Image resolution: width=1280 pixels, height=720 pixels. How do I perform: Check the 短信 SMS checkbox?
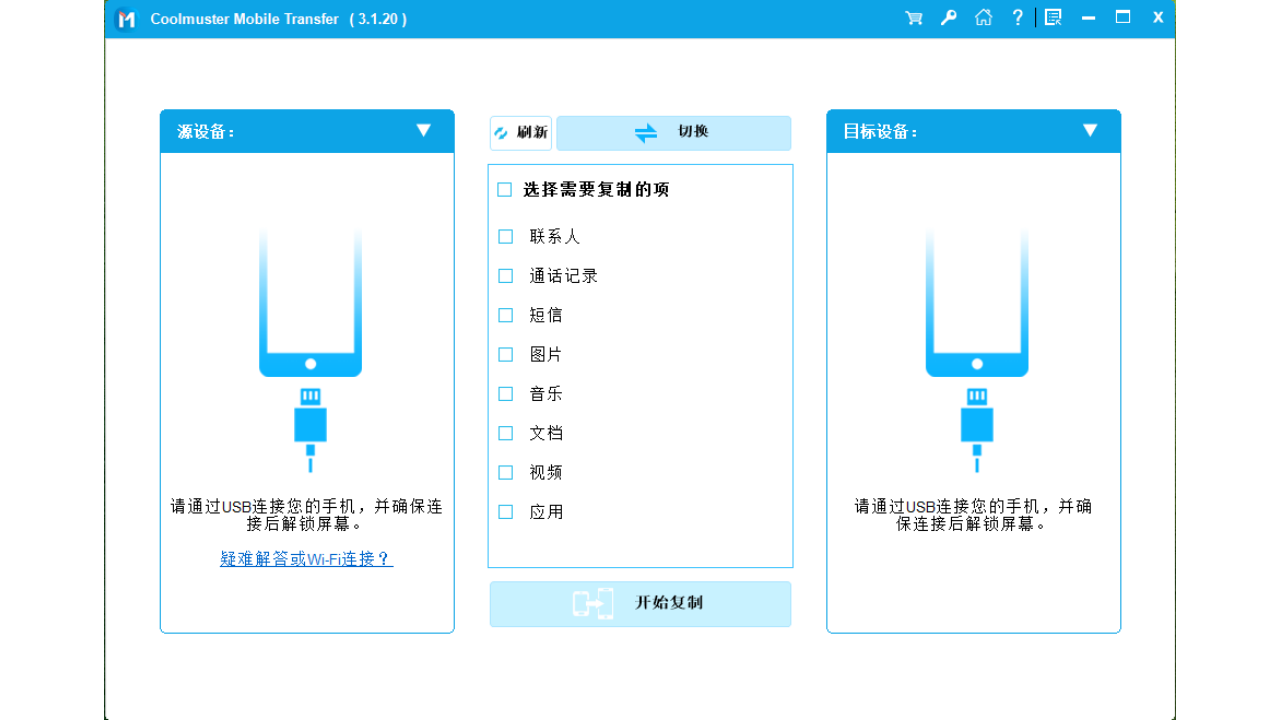505,315
